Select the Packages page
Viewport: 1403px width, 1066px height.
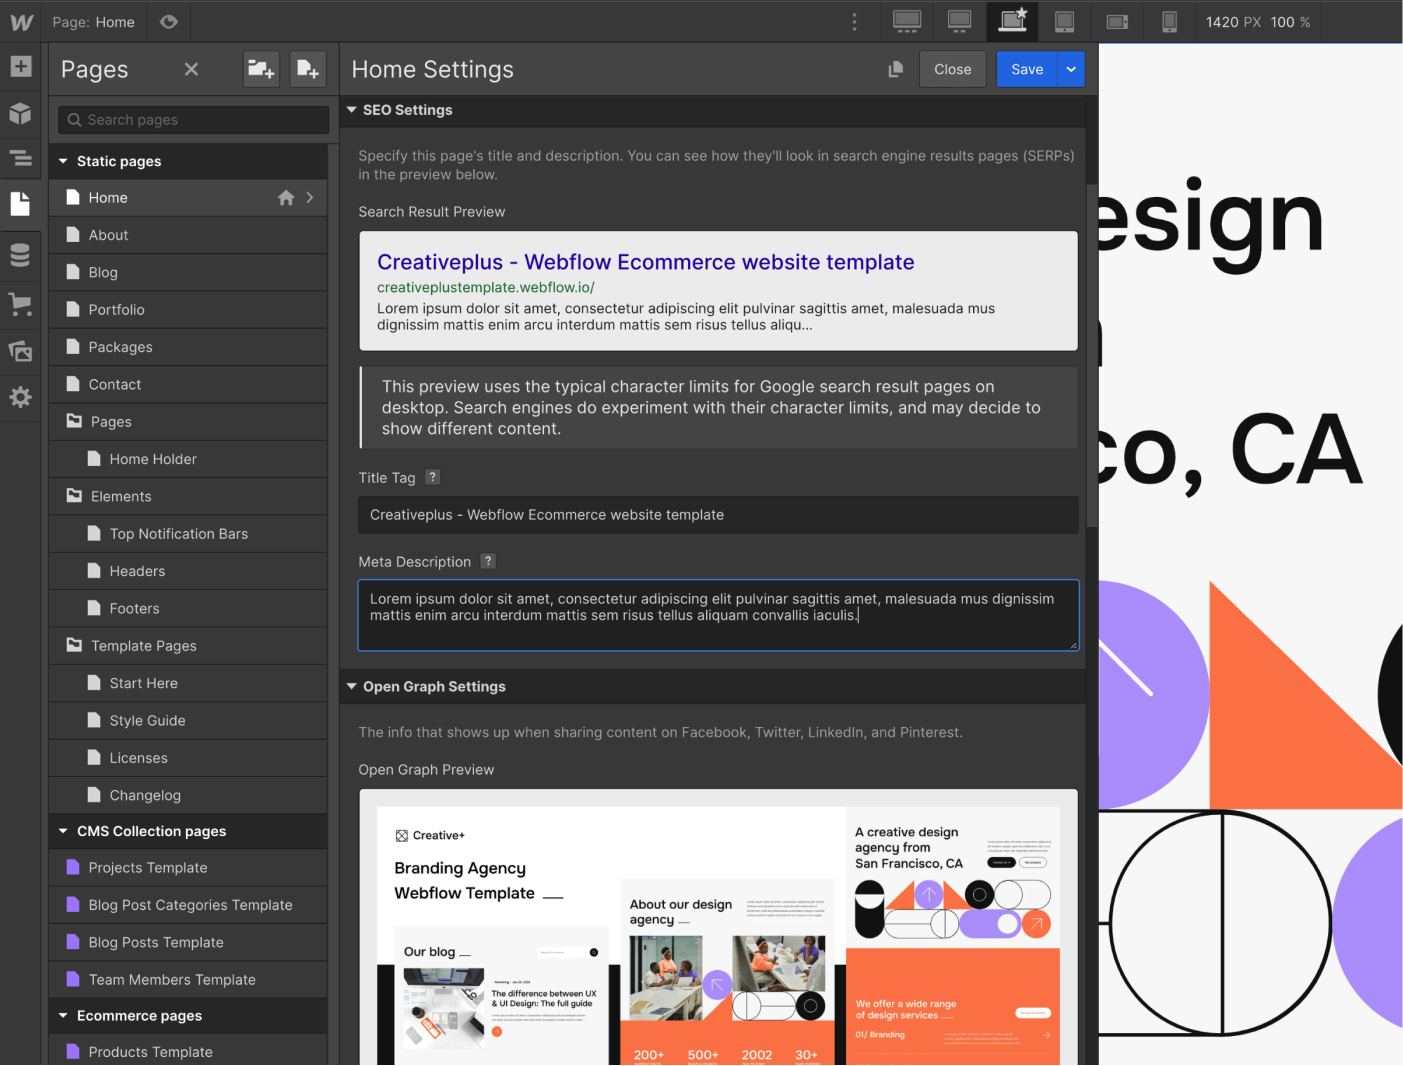[x=188, y=347]
